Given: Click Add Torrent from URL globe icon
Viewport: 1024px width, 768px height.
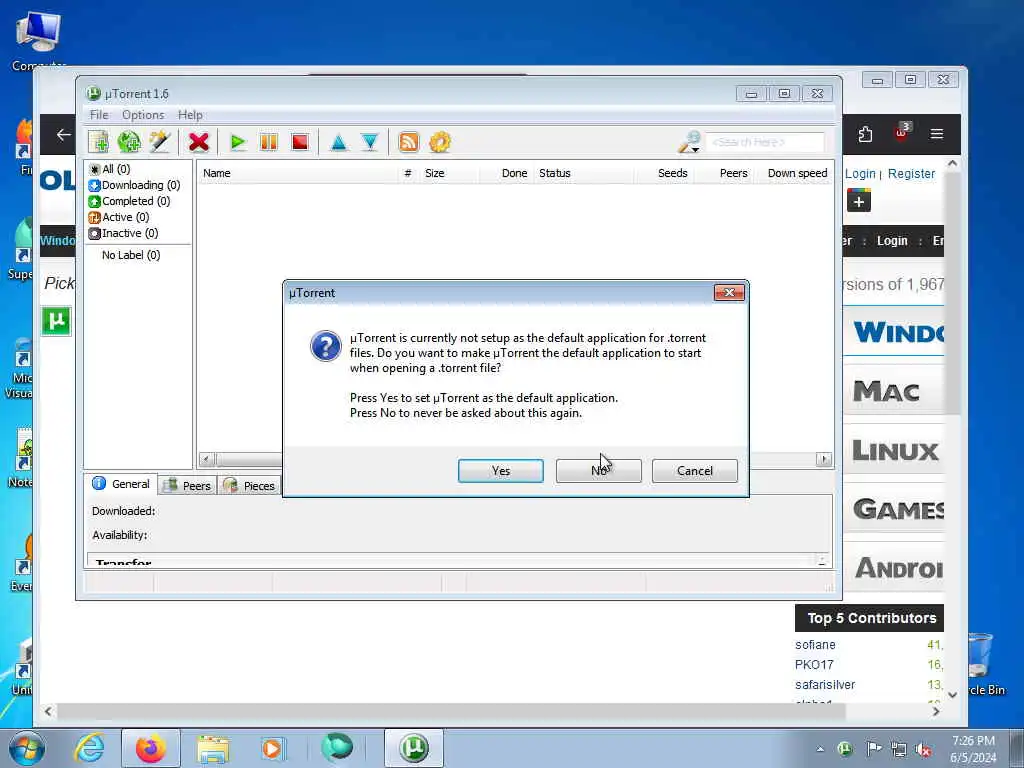Looking at the screenshot, I should (129, 142).
